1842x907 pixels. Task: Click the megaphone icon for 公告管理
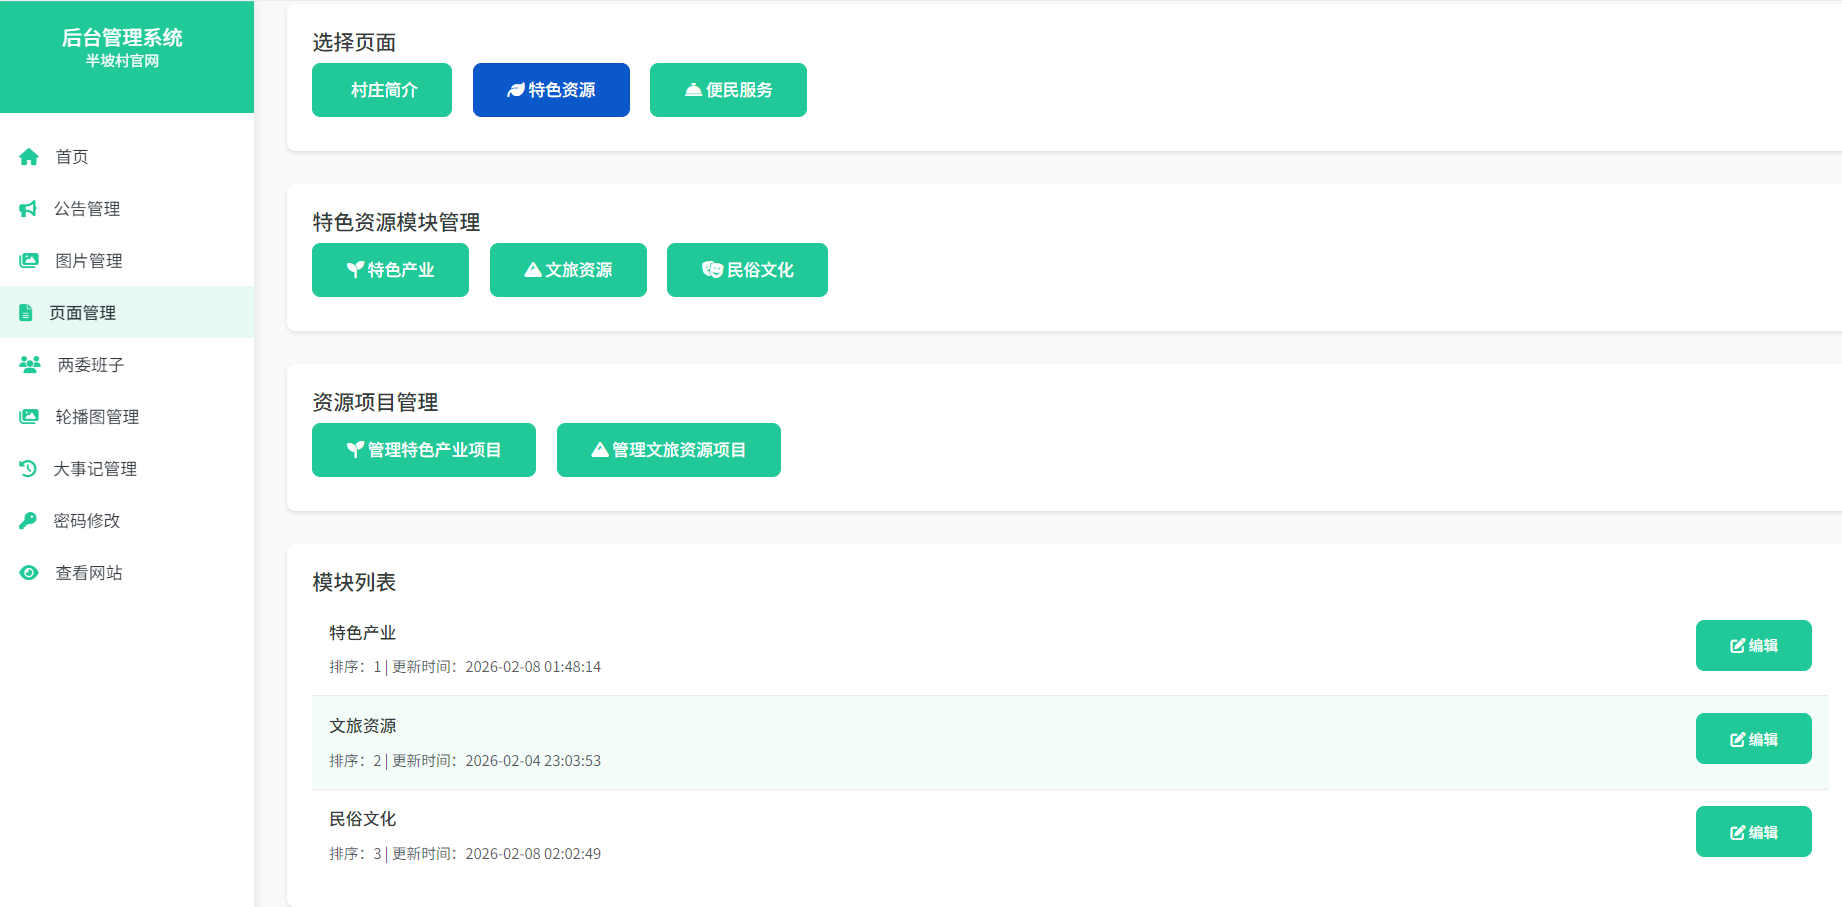[28, 209]
